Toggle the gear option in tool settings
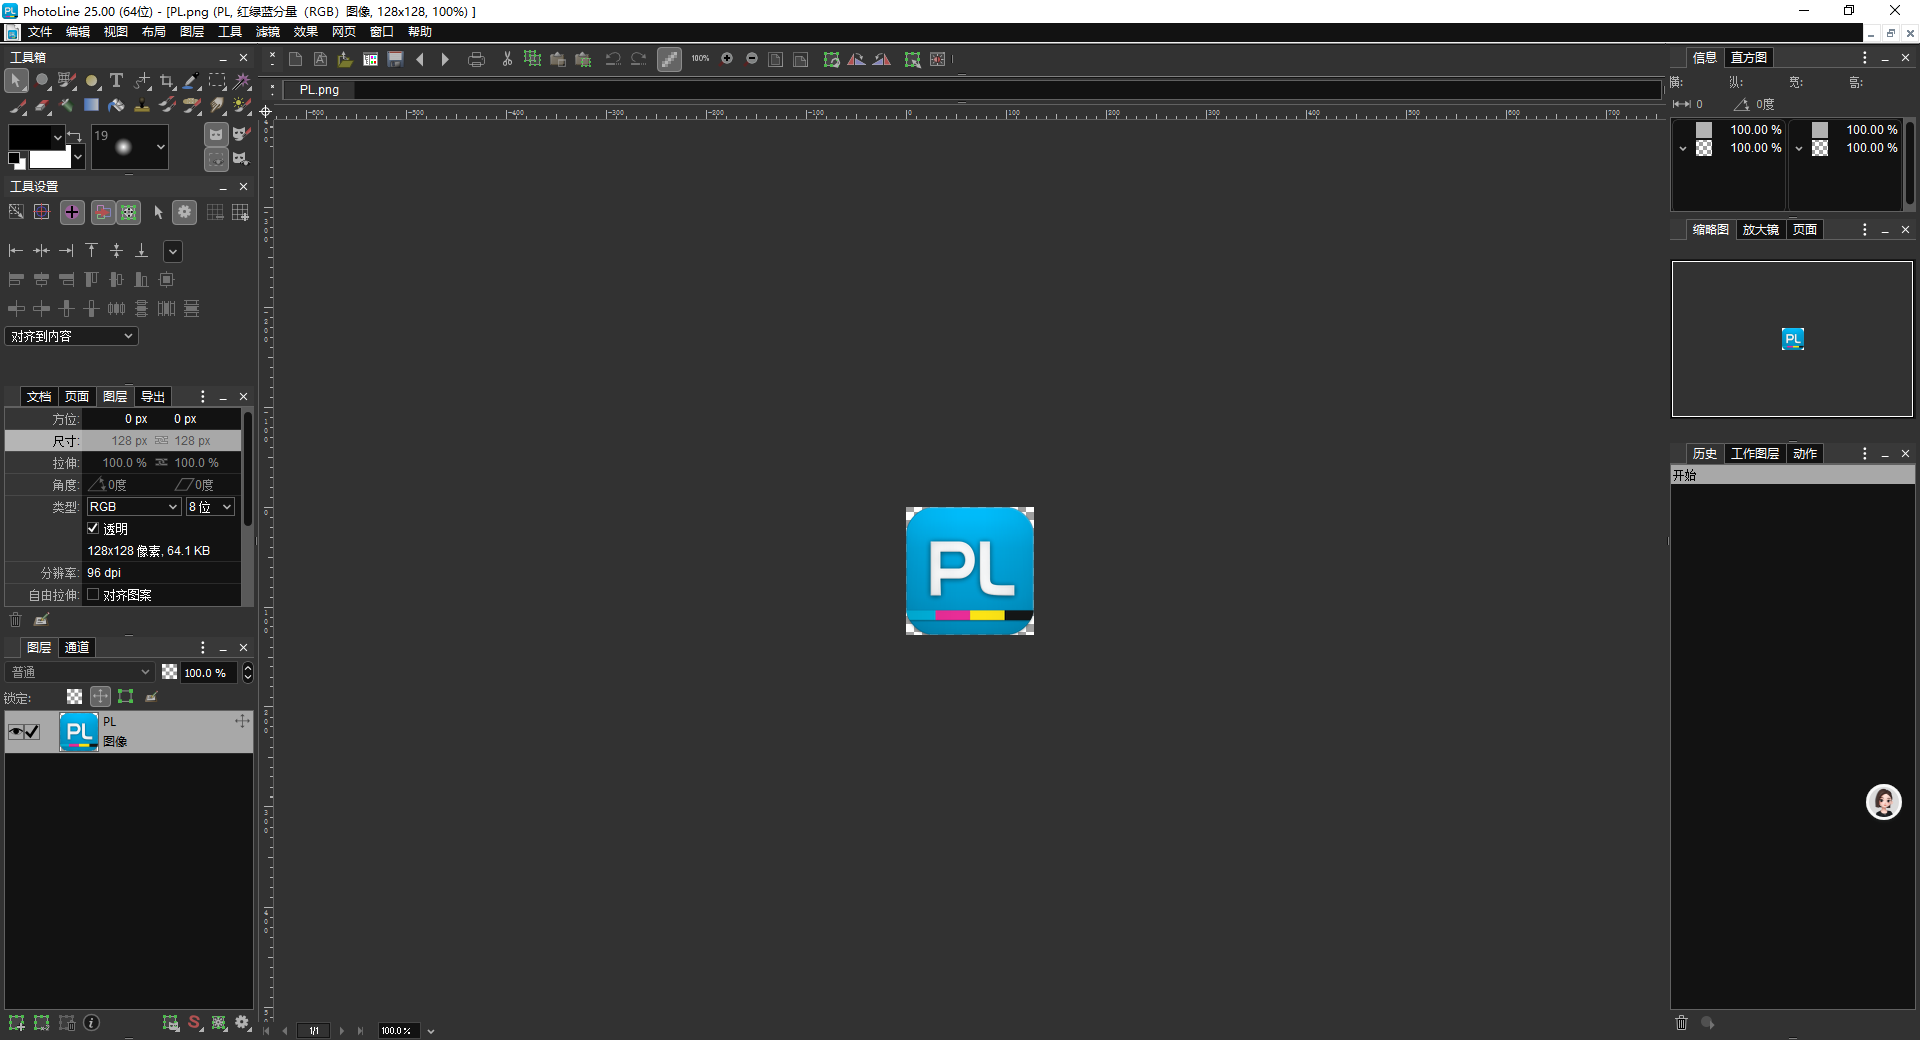1920x1040 pixels. pos(184,212)
